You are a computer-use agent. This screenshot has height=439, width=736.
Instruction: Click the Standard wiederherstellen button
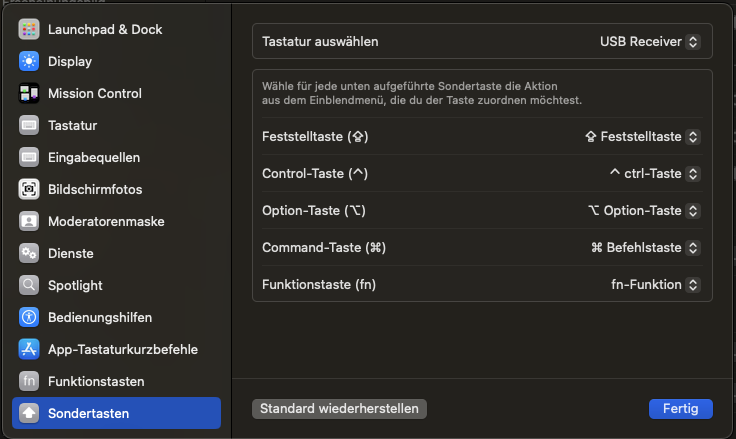click(339, 408)
